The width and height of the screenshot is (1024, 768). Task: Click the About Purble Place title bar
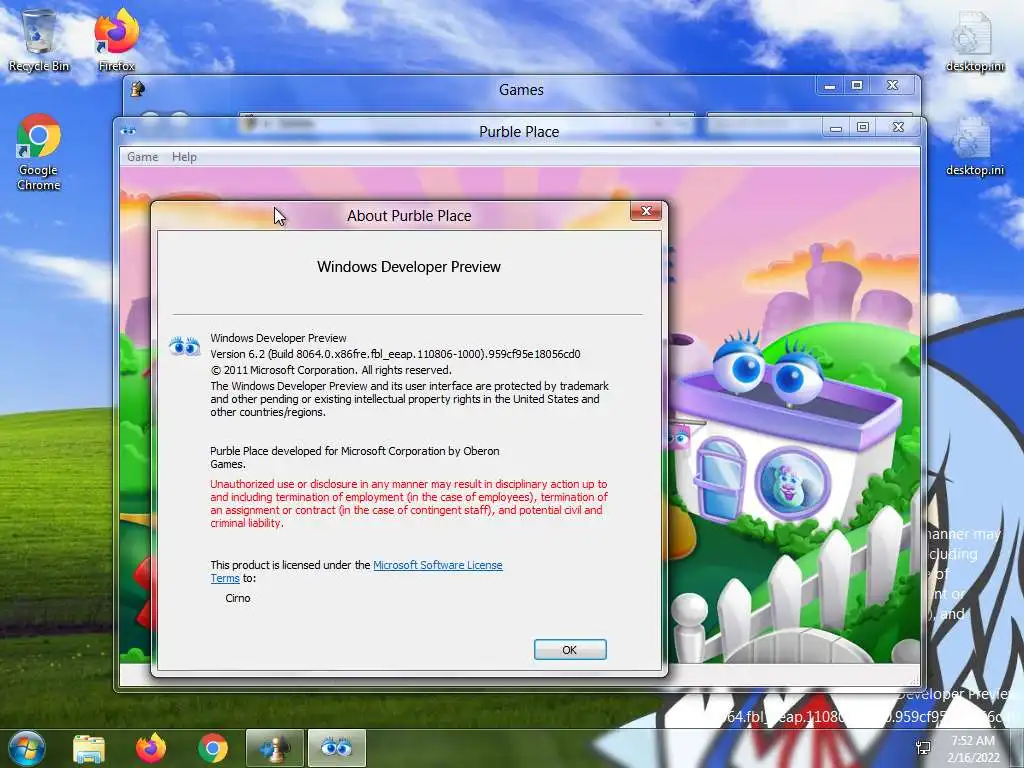tap(409, 216)
